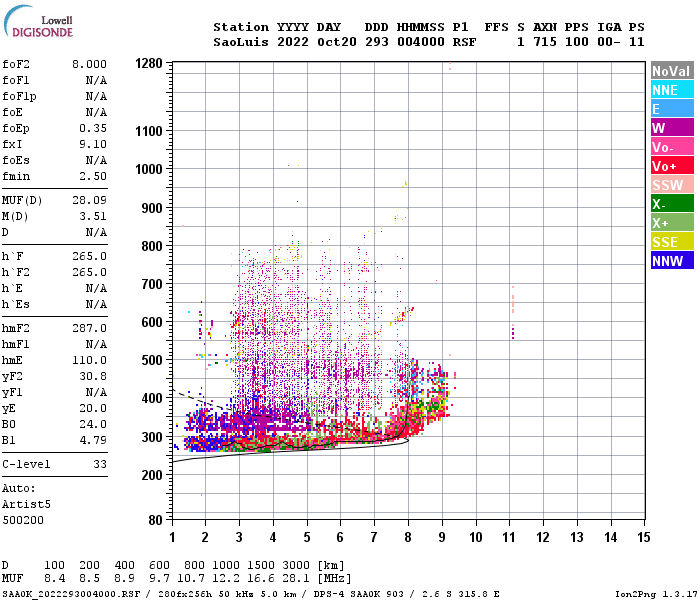The image size is (700, 600).
Task: Select the NoVal legend swatch
Action: point(672,71)
